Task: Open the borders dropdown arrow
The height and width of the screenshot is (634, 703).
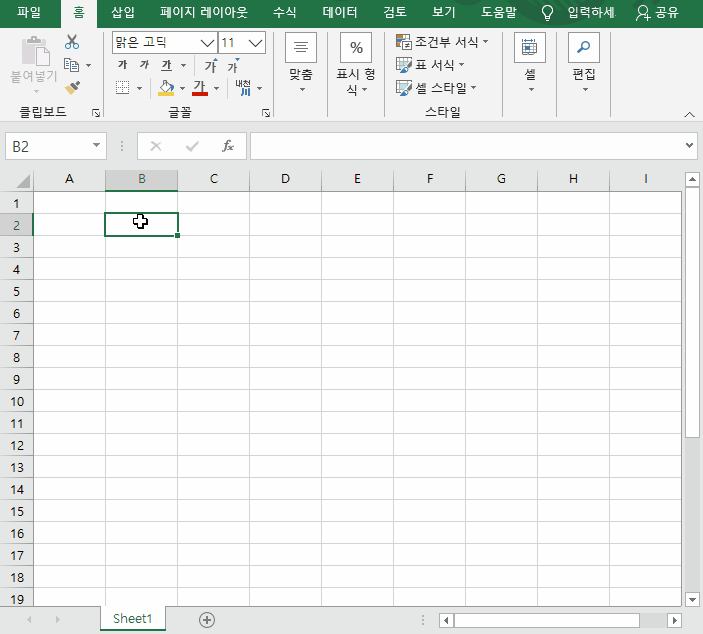Action: (x=139, y=88)
